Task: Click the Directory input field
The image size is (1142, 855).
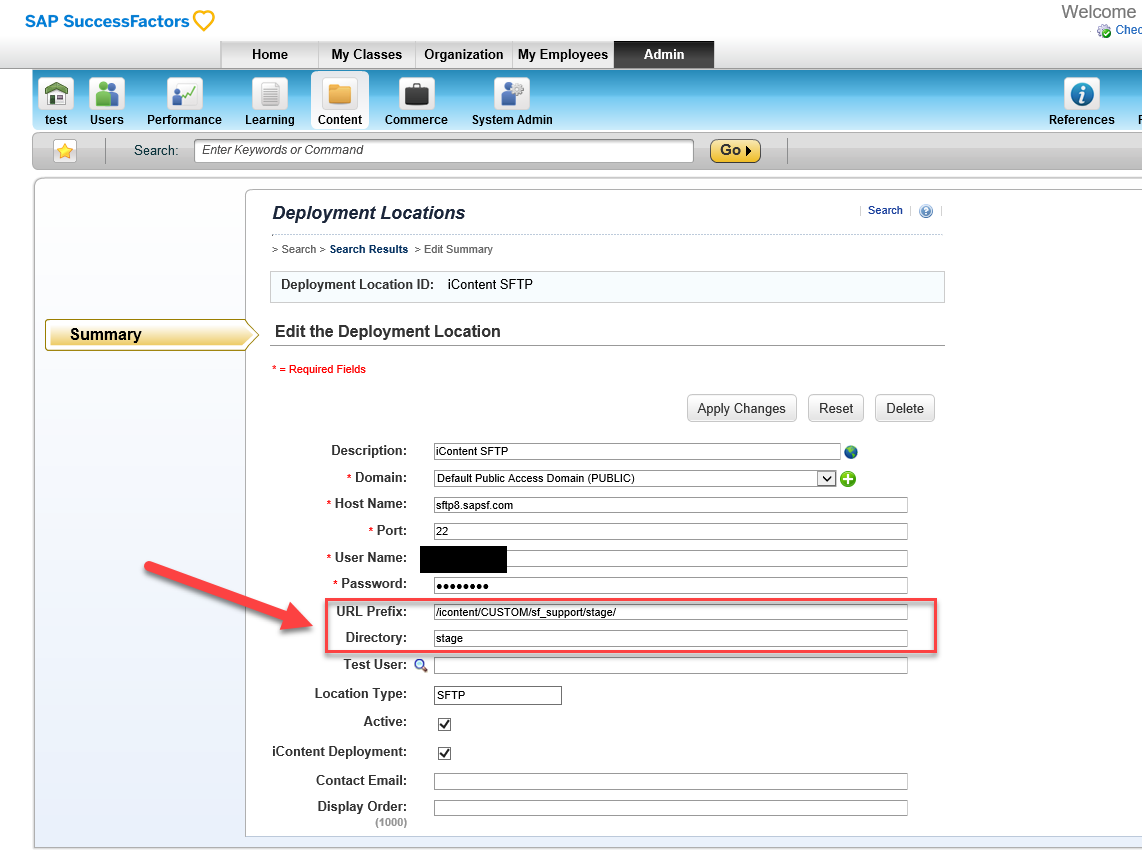Action: point(671,639)
